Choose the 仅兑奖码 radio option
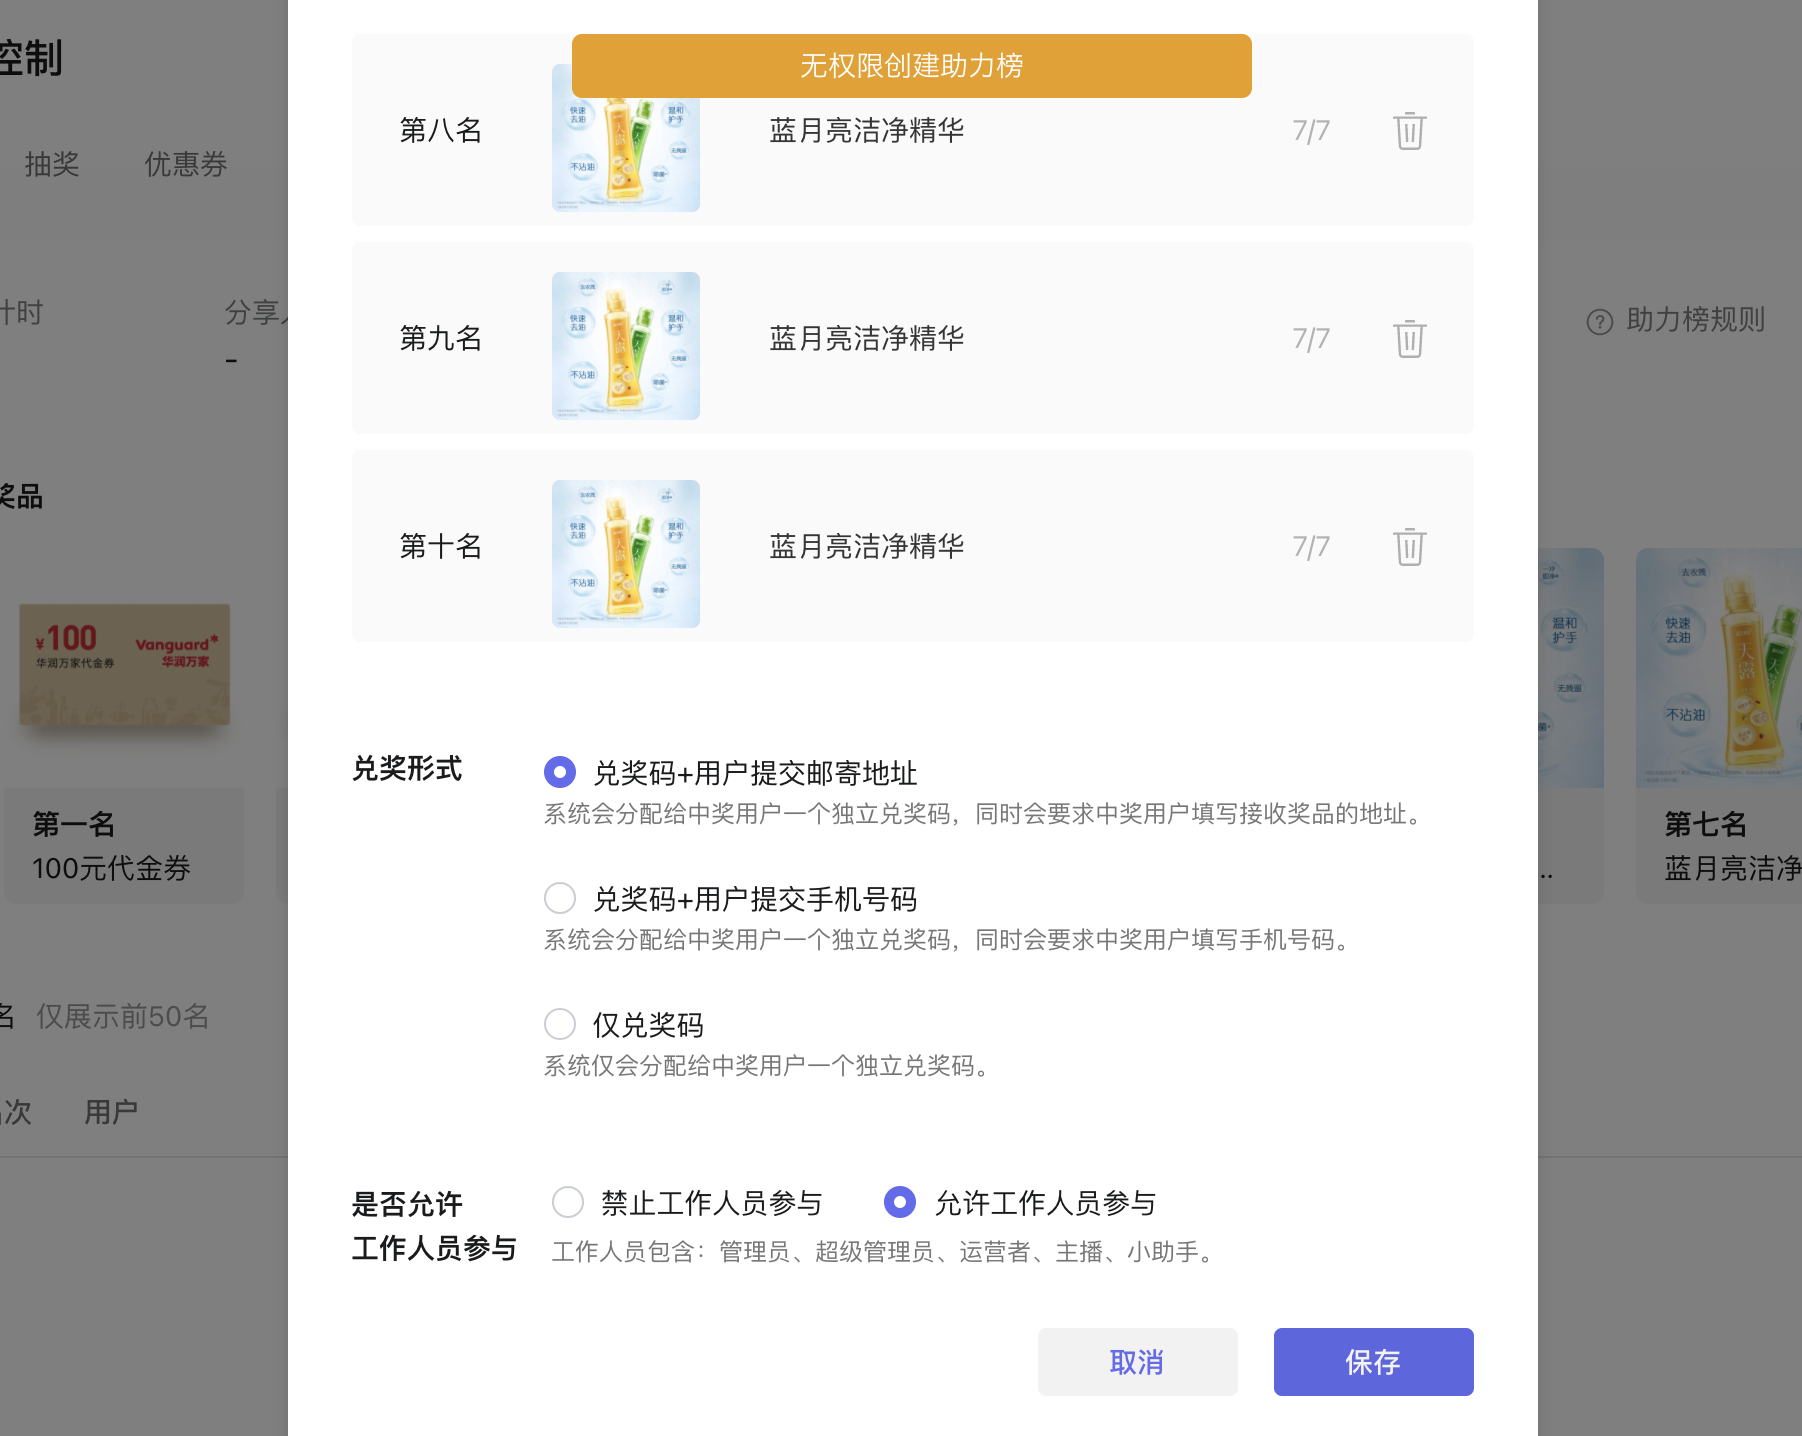The image size is (1802, 1436). click(x=560, y=1024)
